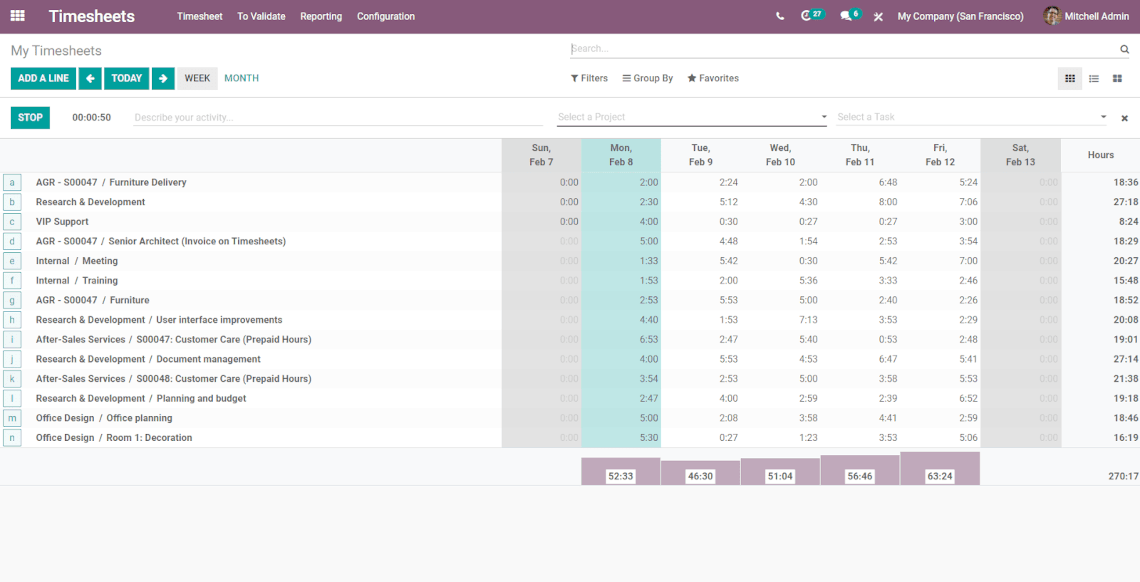Open the Reporting menu
This screenshot has height=582, width=1140.
tap(321, 16)
